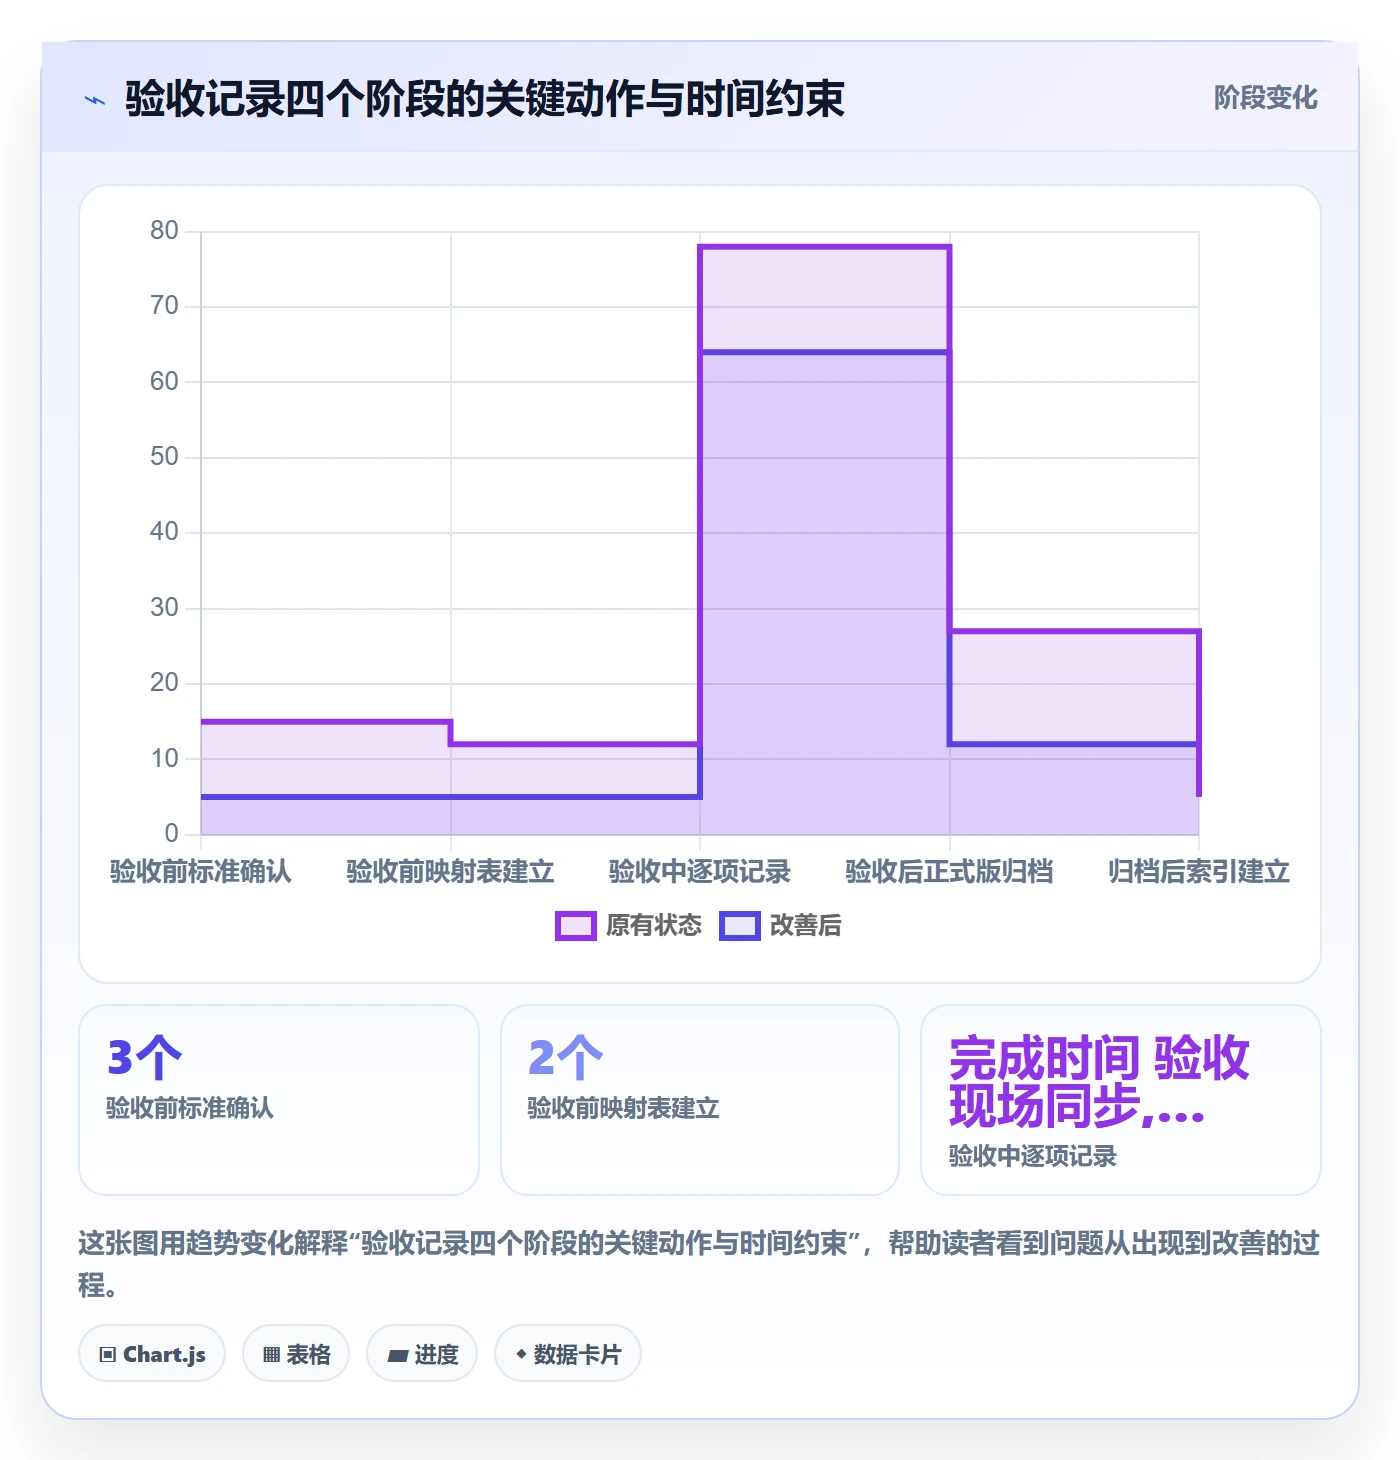The height and width of the screenshot is (1460, 1400).
Task: Click the 数据卡片 tag
Action: pos(568,1354)
